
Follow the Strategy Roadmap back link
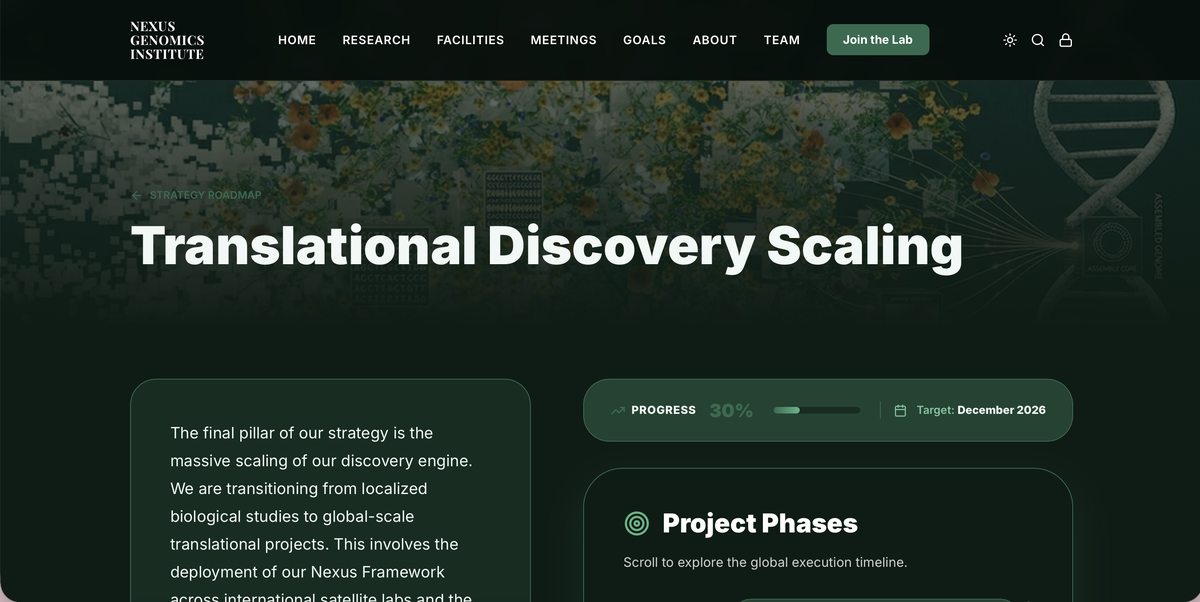point(197,195)
